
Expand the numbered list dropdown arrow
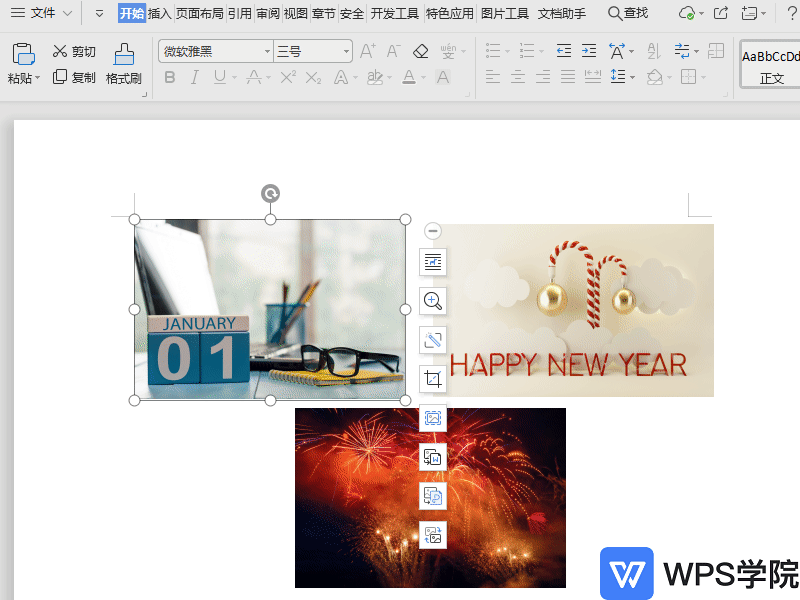tap(541, 52)
